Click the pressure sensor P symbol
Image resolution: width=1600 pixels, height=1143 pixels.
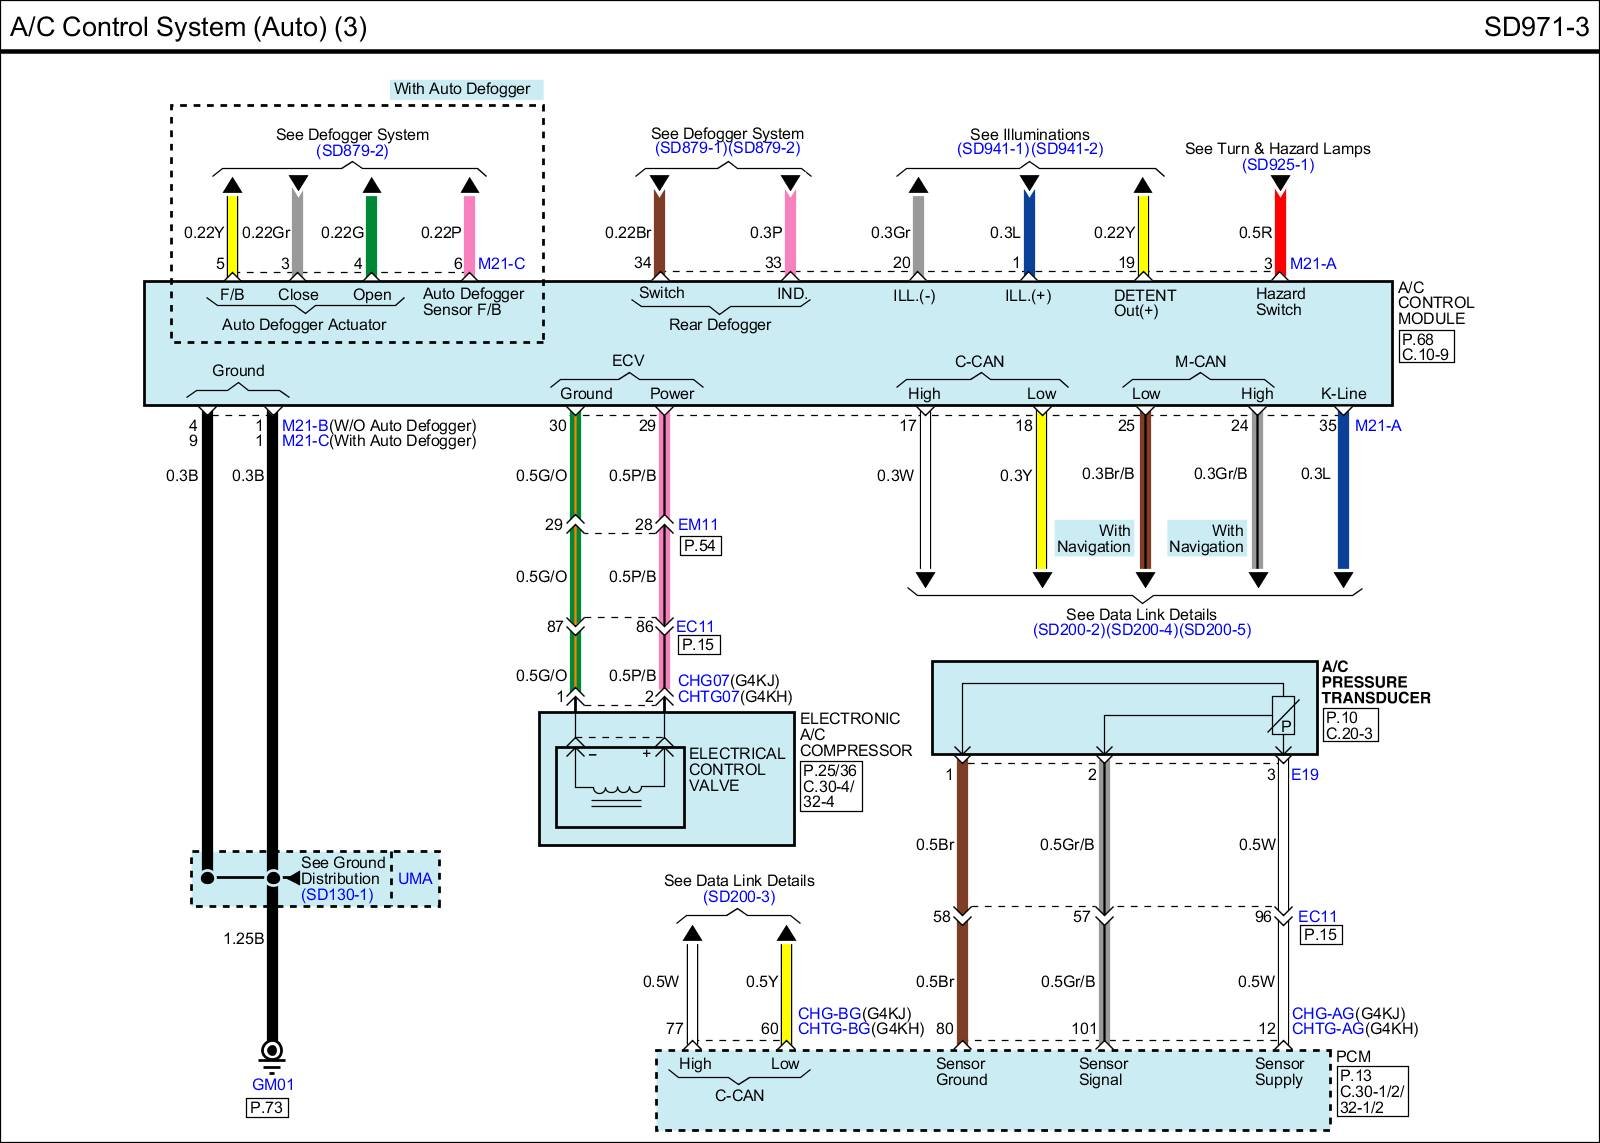(1283, 716)
